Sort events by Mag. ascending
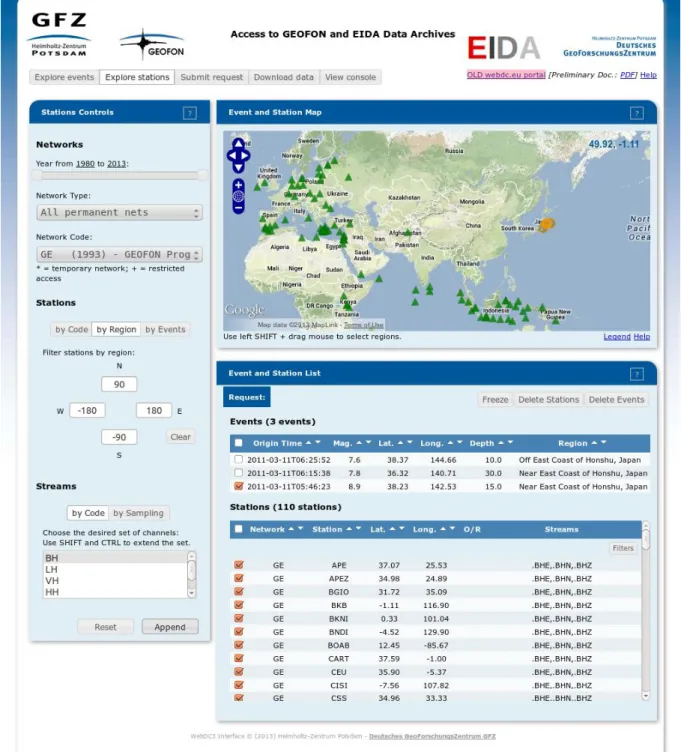The image size is (681, 752). [x=359, y=443]
